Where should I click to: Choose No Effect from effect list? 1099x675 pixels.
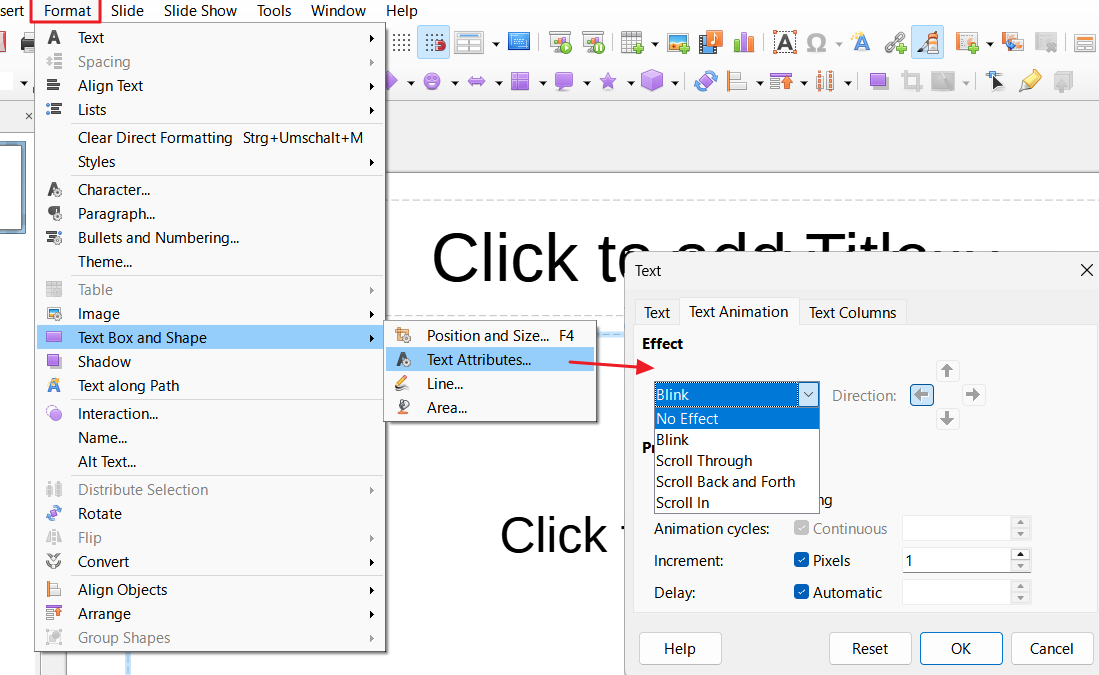click(737, 419)
